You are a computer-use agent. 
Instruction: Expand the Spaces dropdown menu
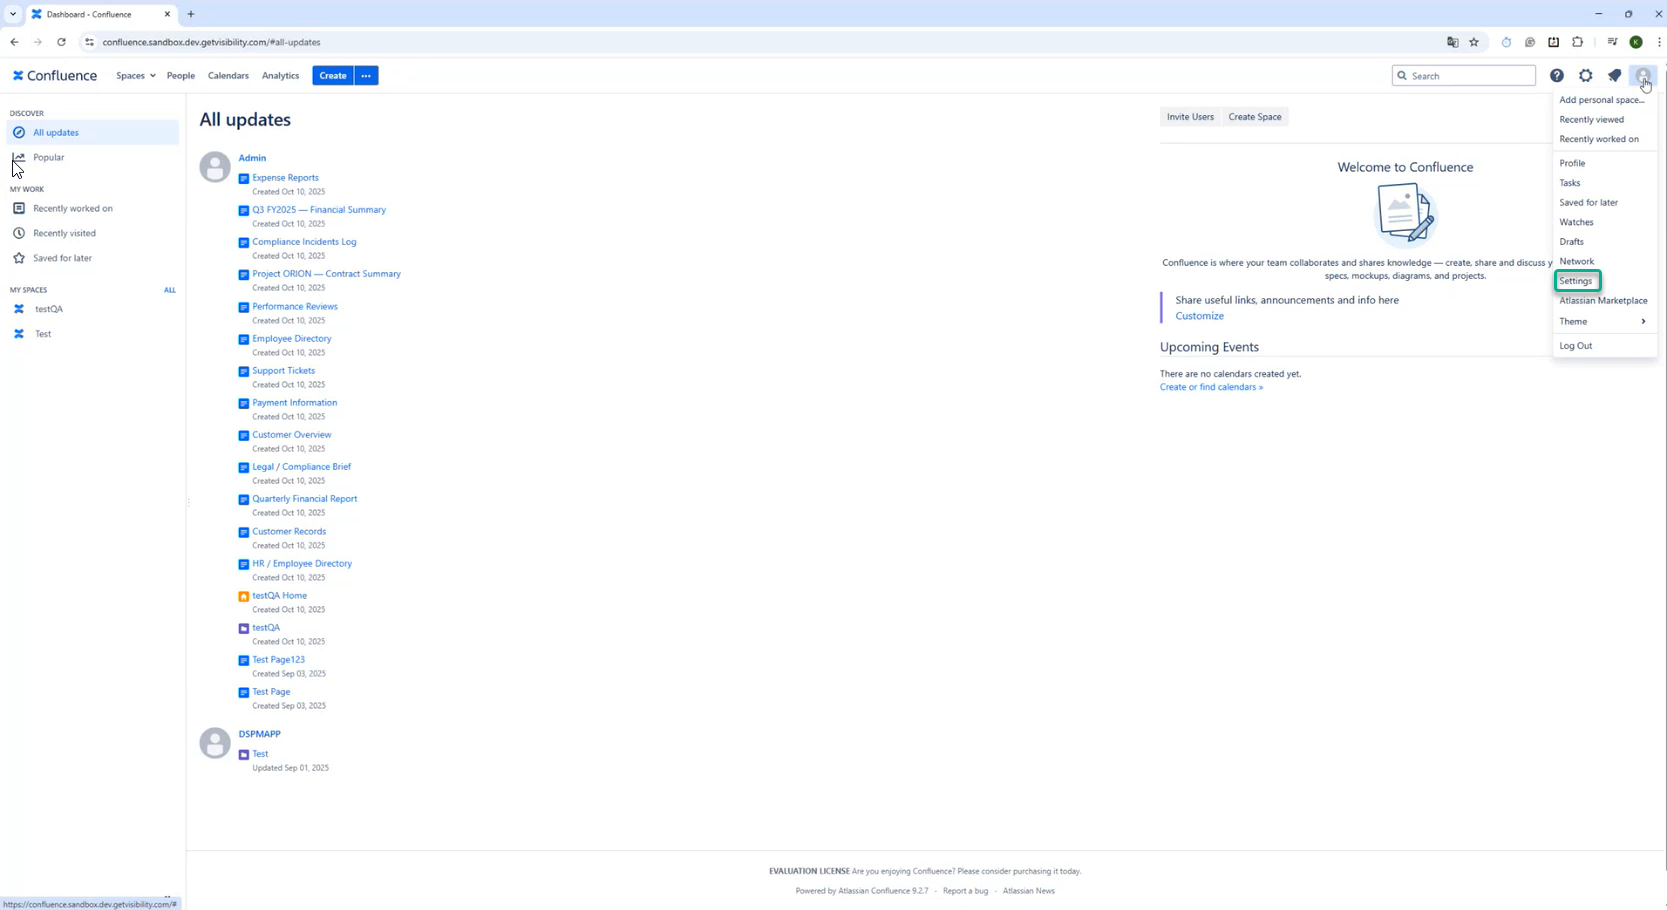135,76
